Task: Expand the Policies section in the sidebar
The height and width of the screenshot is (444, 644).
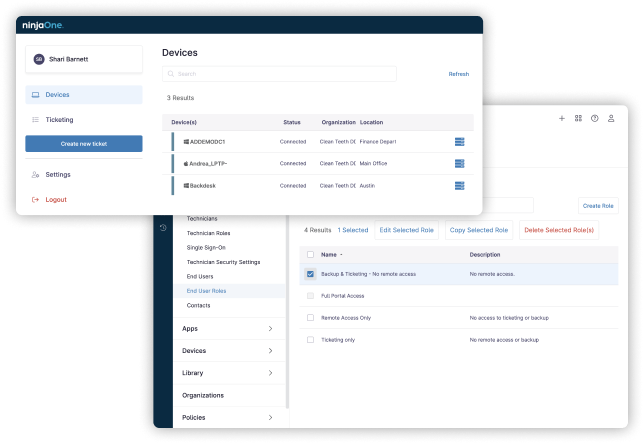Action: [270, 417]
